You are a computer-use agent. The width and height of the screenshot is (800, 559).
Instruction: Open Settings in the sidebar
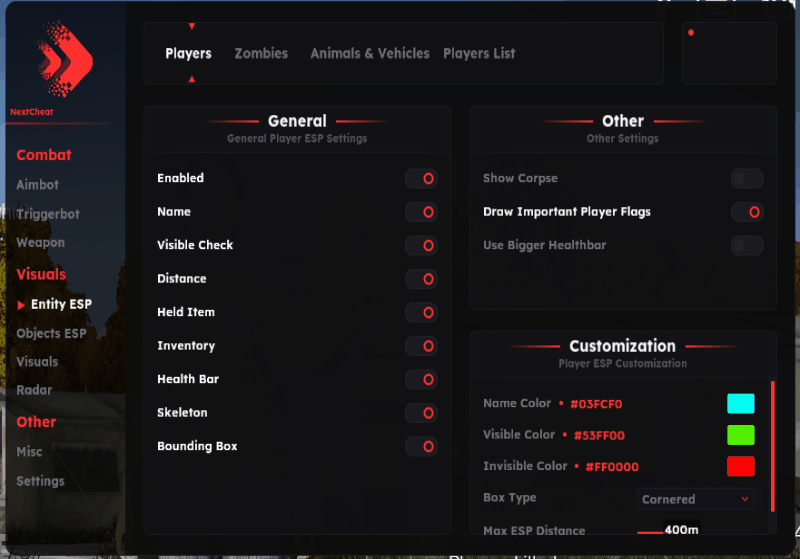[x=40, y=481]
